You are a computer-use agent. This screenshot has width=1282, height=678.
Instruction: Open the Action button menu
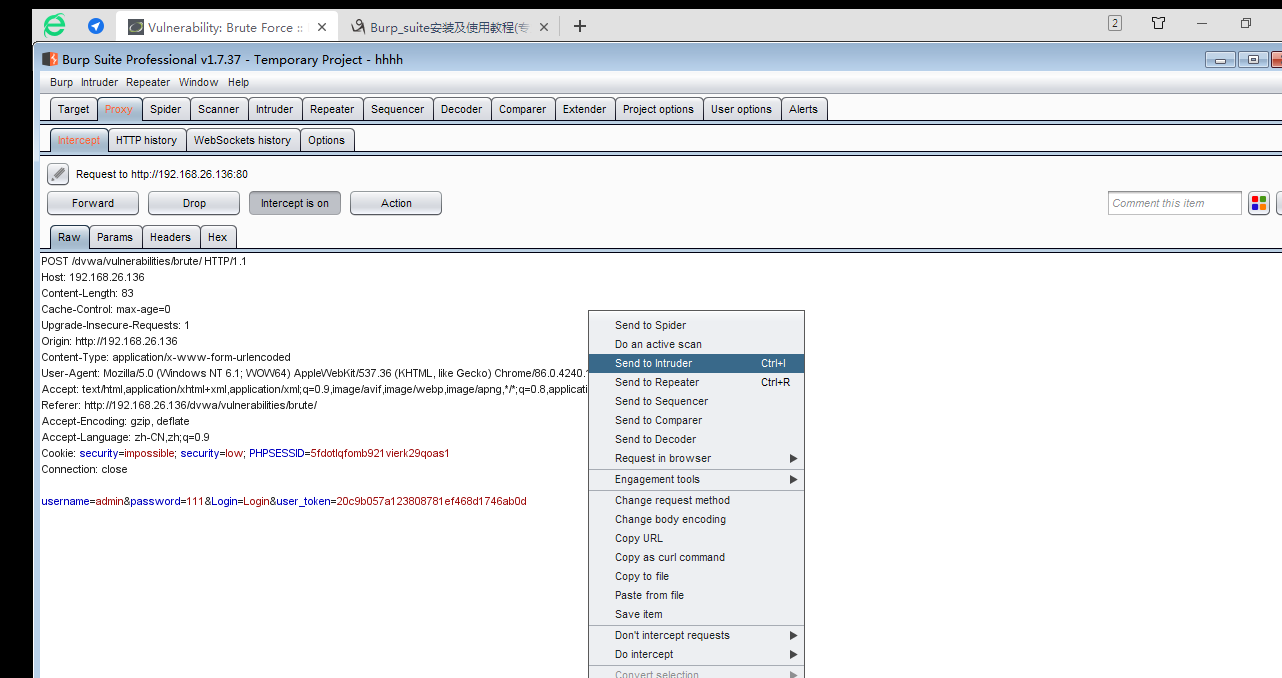point(396,203)
